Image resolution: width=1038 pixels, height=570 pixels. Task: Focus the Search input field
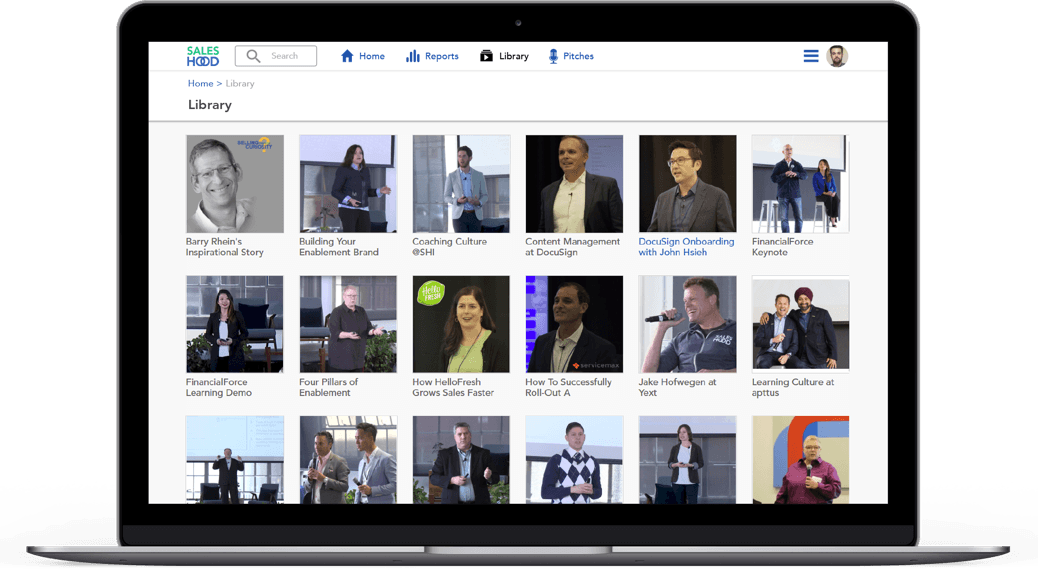[276, 56]
